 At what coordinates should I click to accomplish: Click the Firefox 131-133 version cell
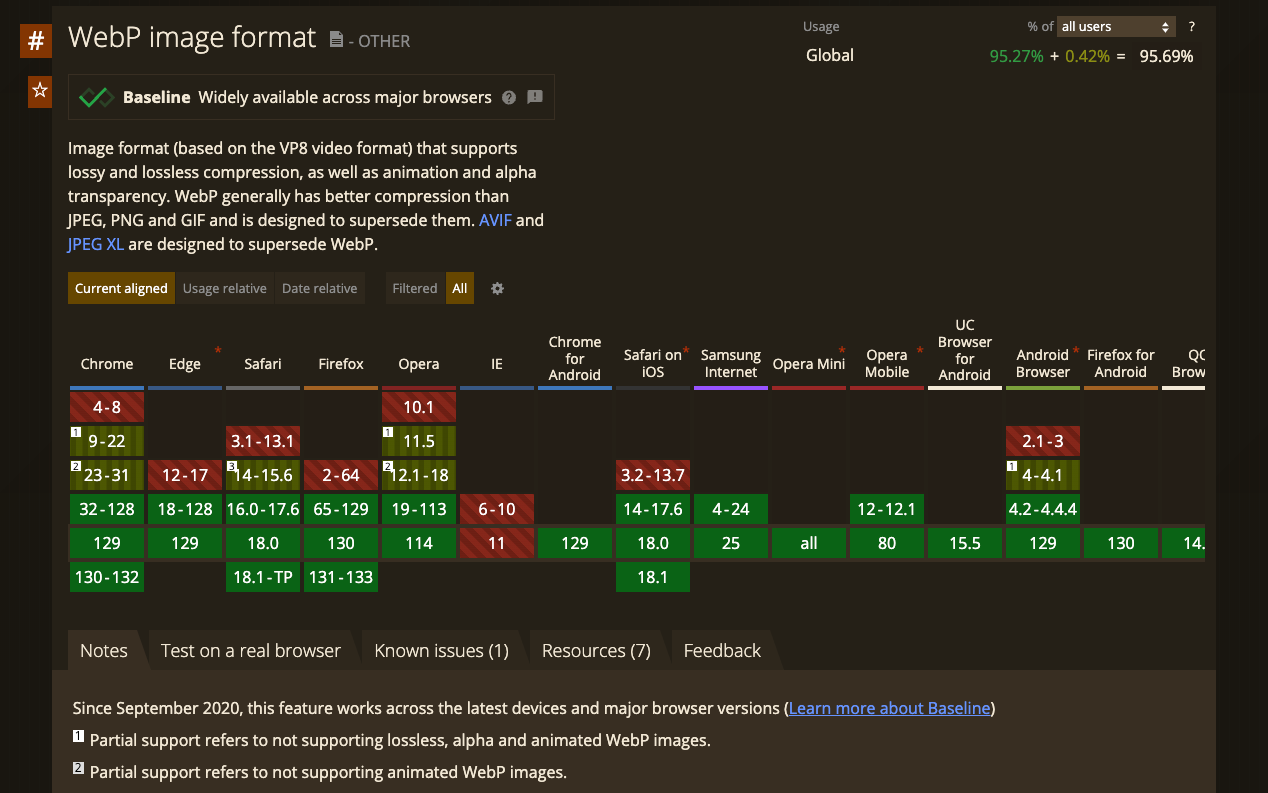pyautogui.click(x=341, y=577)
